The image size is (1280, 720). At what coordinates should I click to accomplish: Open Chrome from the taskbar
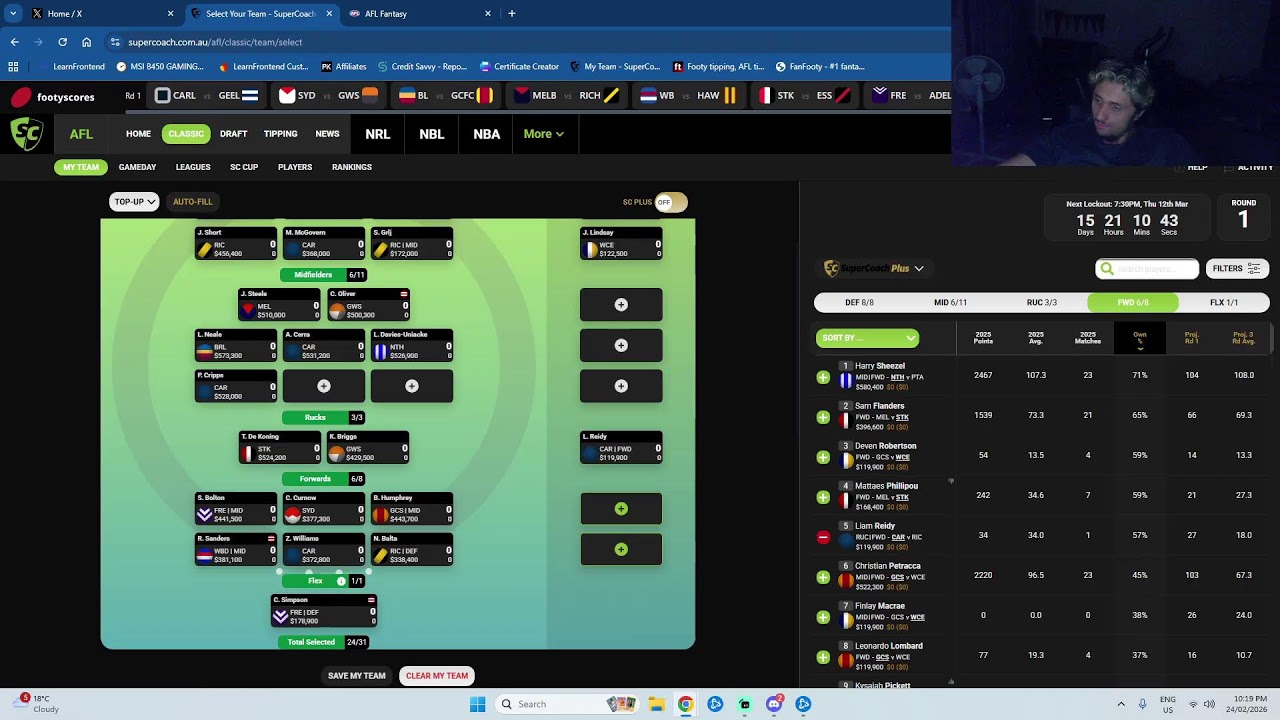pos(685,704)
